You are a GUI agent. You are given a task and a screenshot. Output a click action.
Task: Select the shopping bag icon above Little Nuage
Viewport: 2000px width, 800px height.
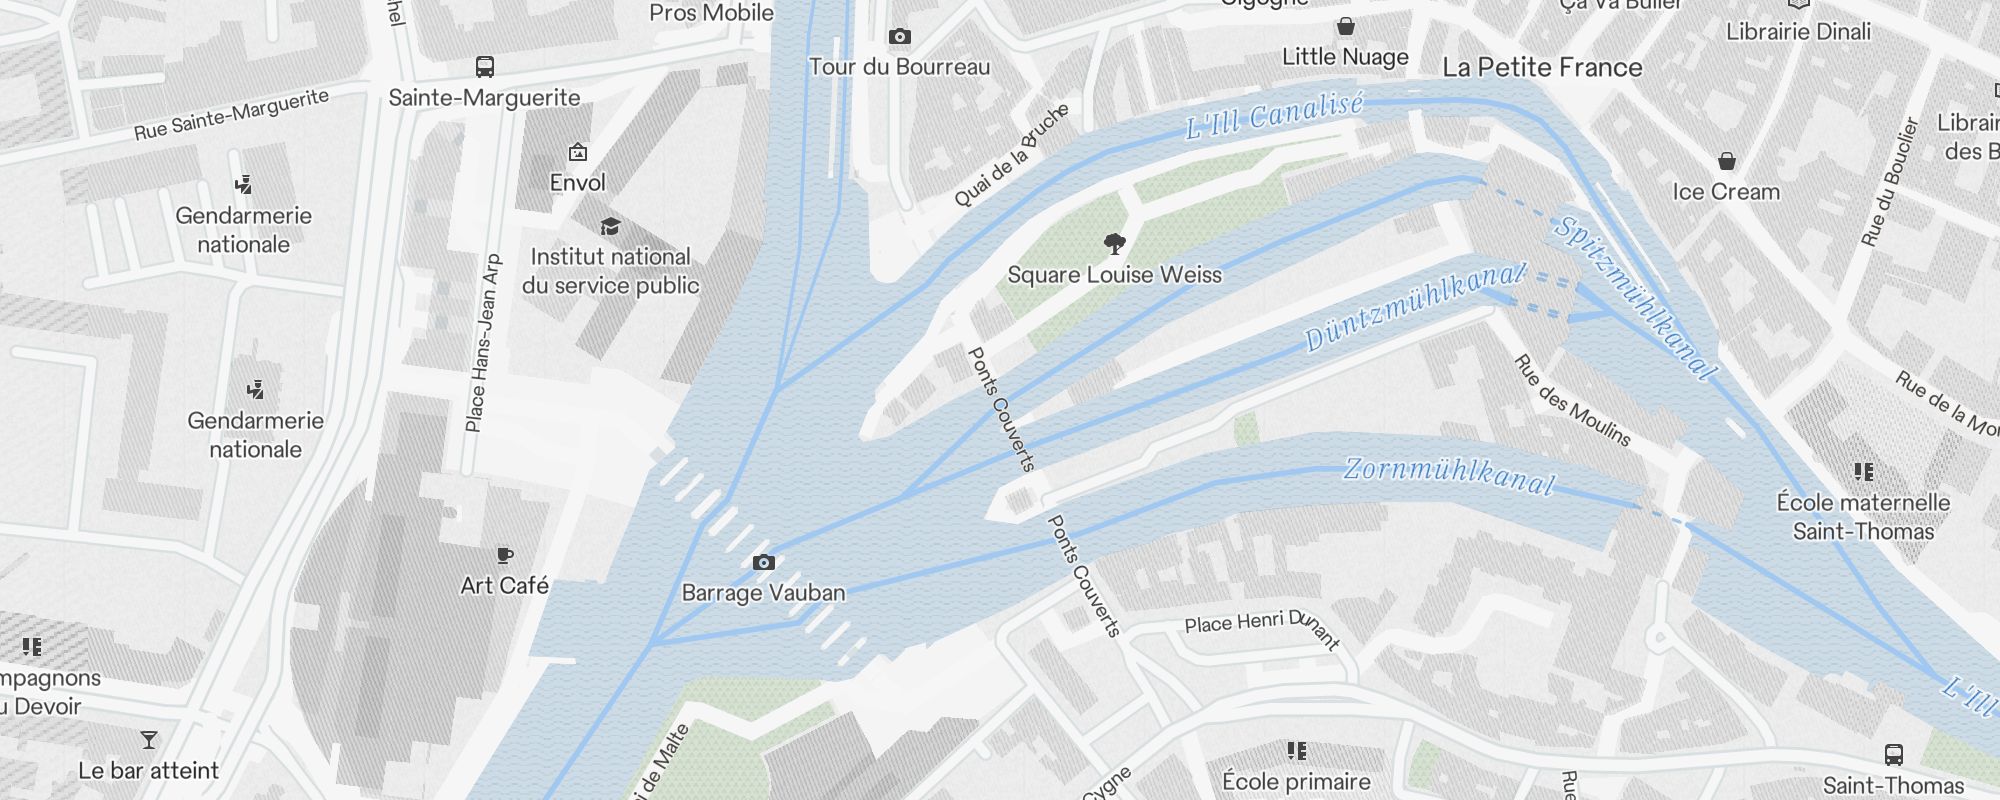(x=1346, y=26)
